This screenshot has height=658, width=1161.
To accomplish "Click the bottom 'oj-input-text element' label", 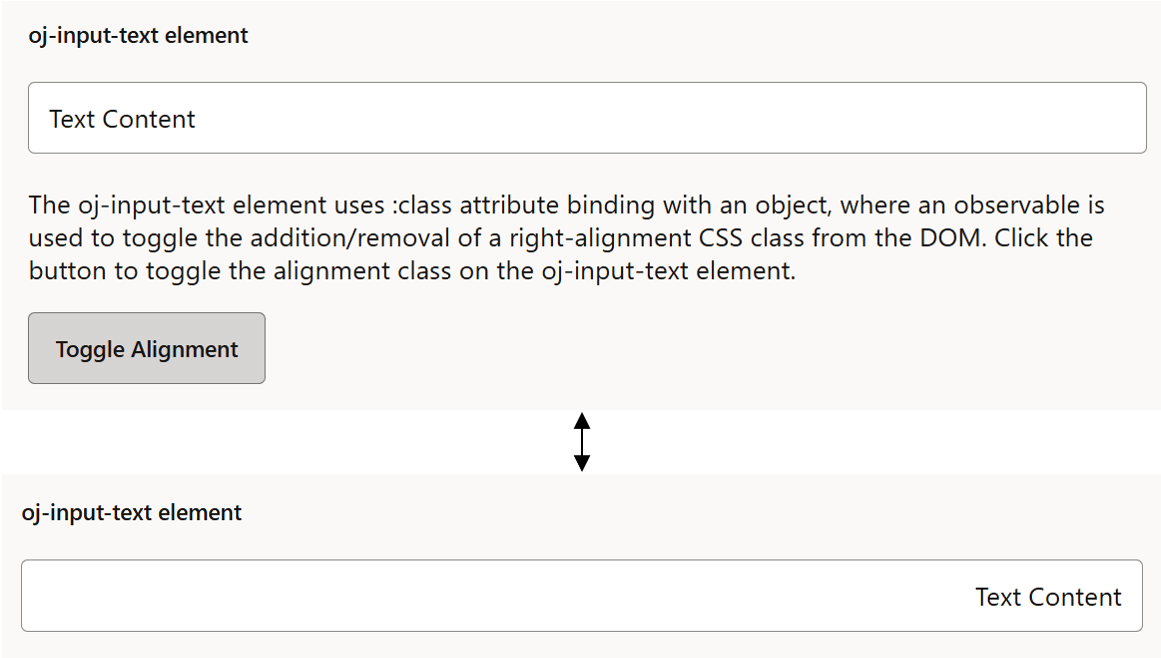I will (130, 512).
